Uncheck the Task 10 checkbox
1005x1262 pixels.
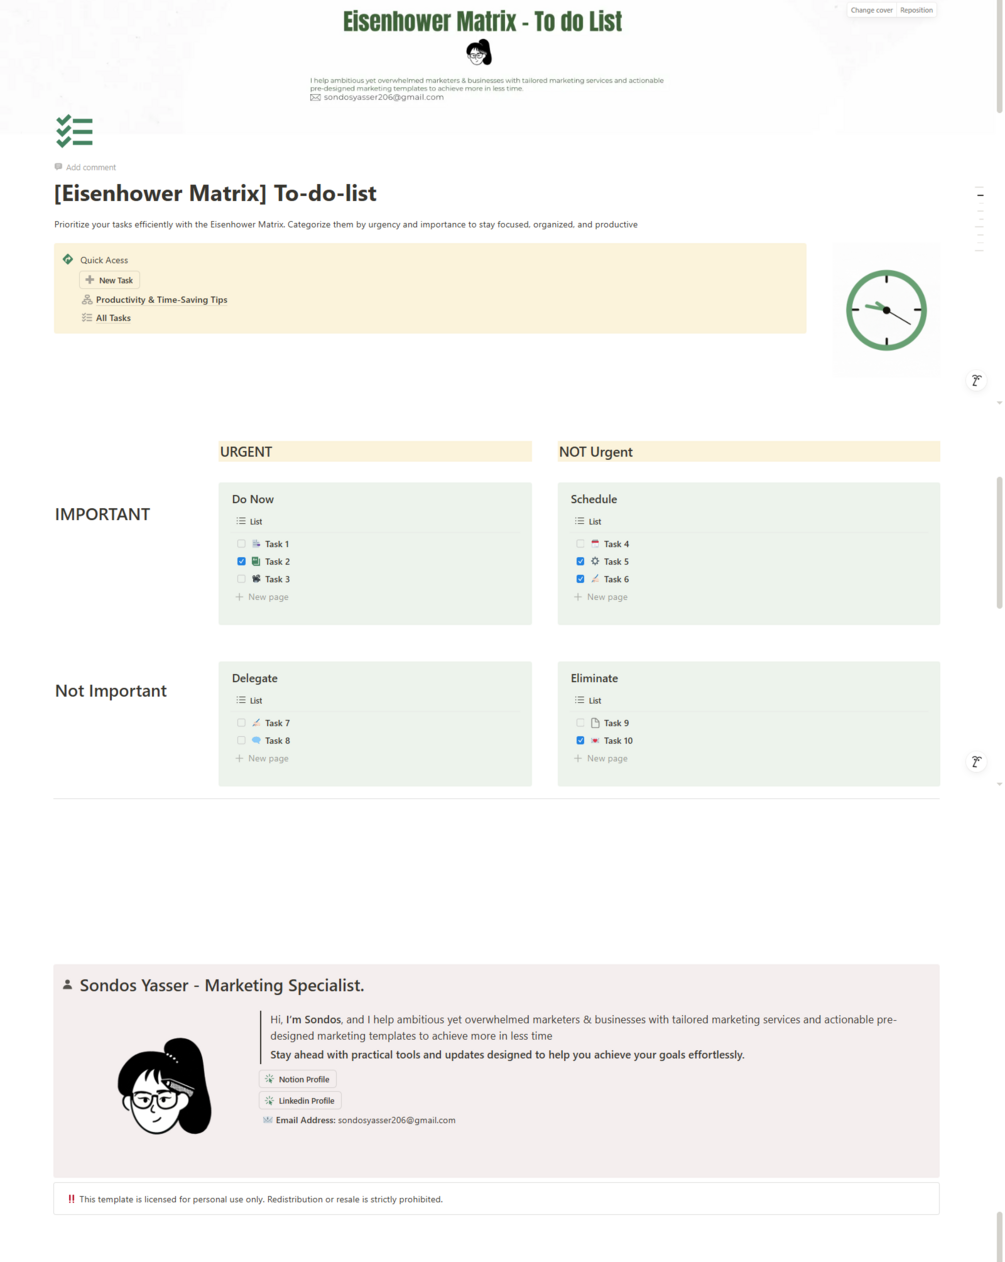(x=580, y=740)
